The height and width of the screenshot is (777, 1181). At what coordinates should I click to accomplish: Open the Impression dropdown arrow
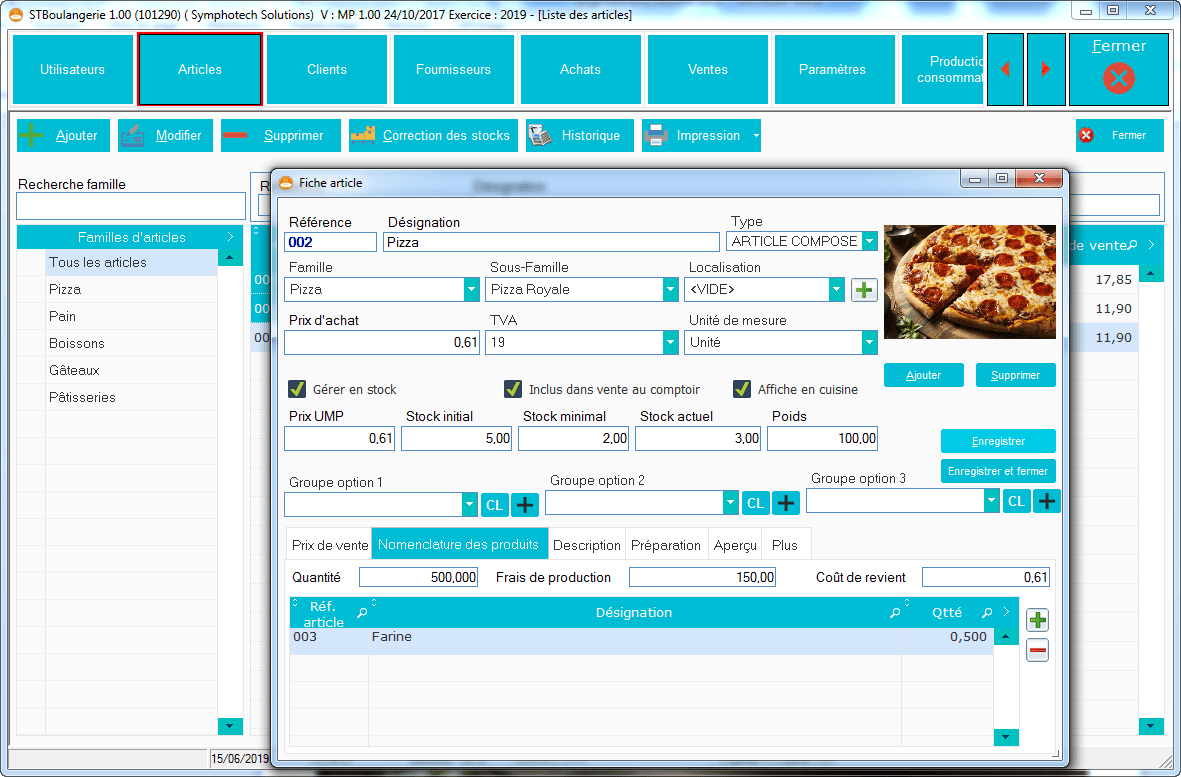pos(755,136)
